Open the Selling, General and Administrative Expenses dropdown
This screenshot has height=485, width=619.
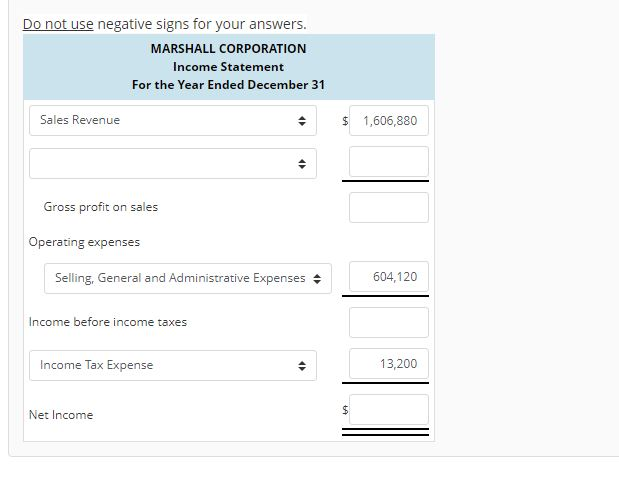(188, 279)
